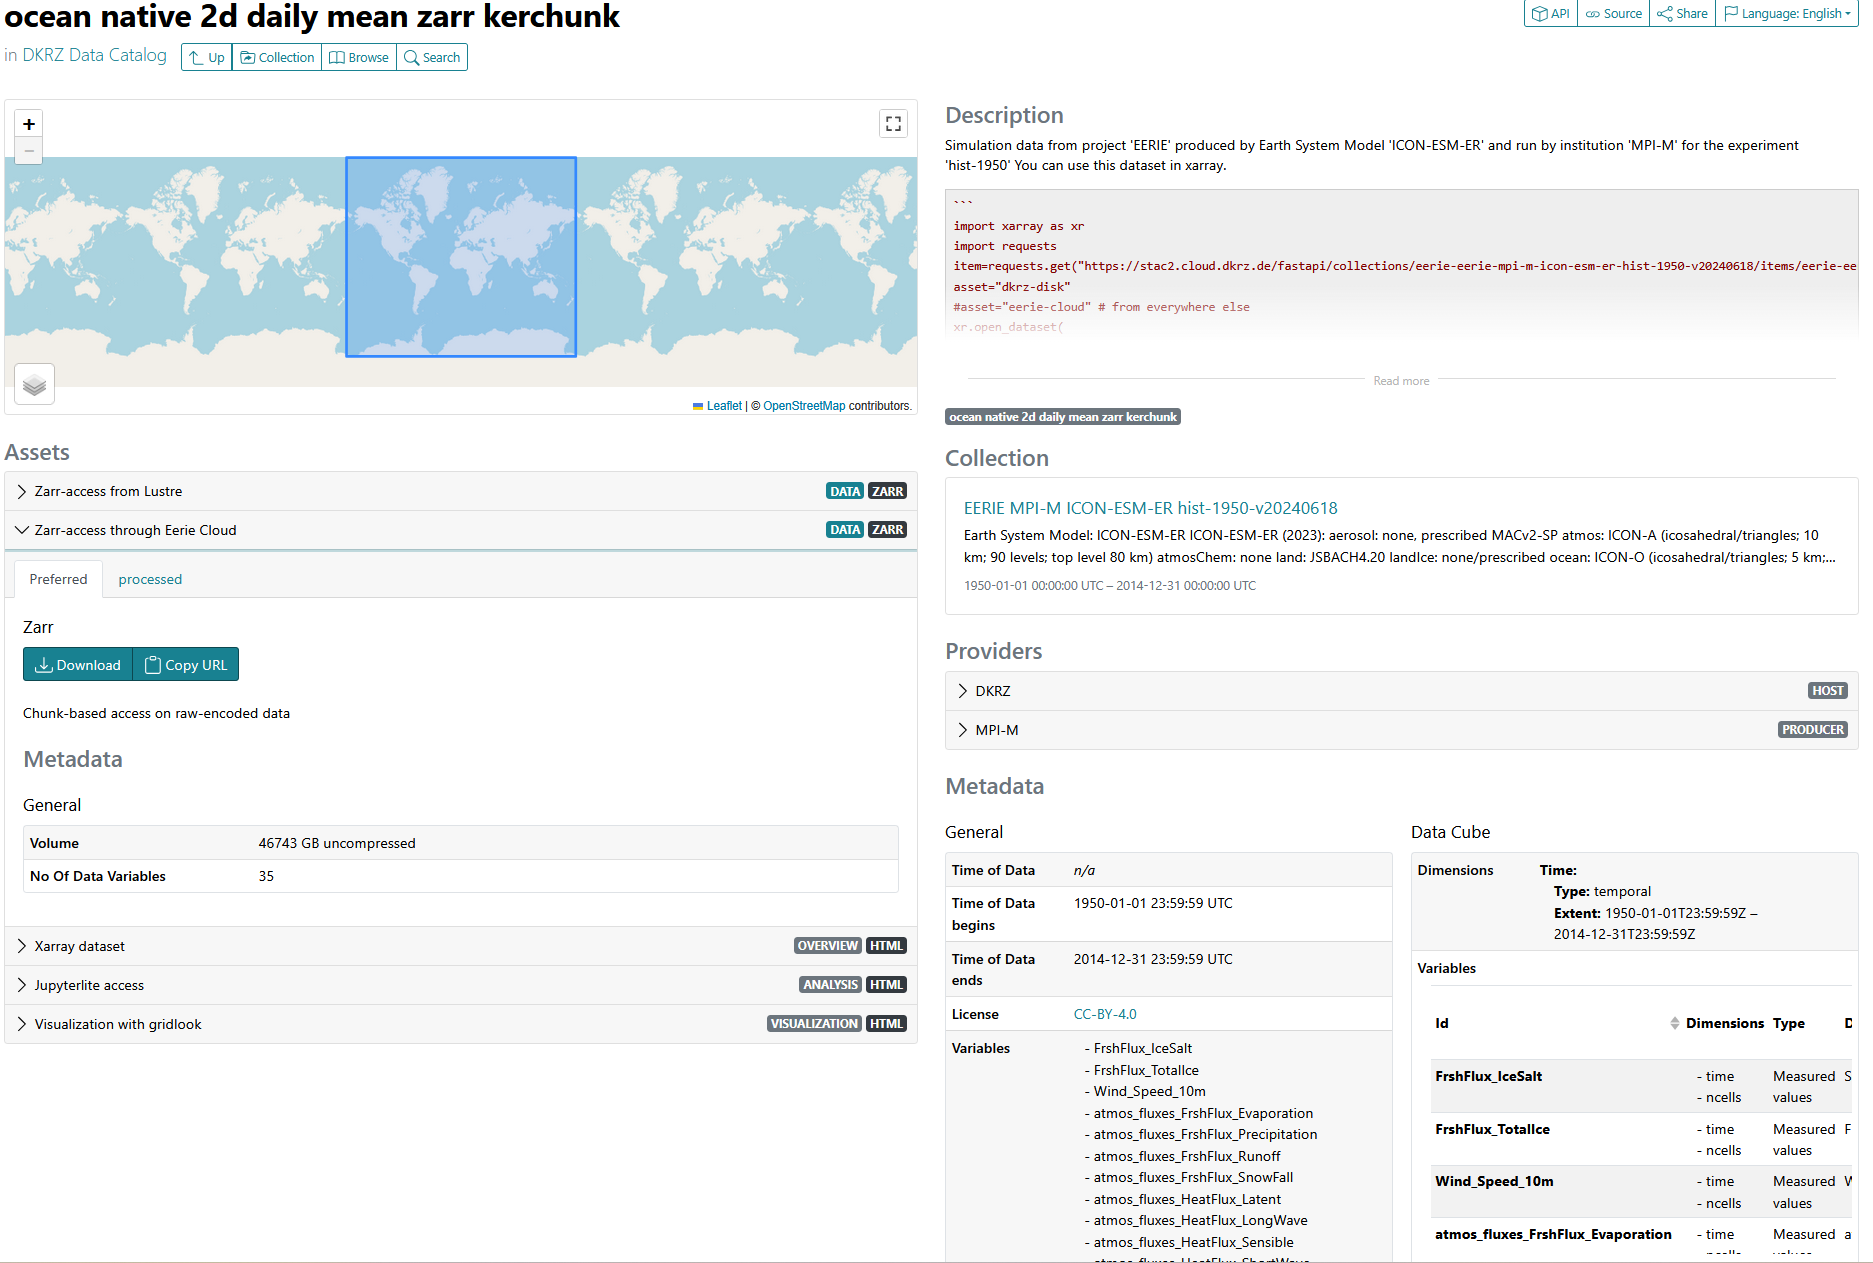Click the API button
Image resolution: width=1873 pixels, height=1263 pixels.
(x=1550, y=13)
